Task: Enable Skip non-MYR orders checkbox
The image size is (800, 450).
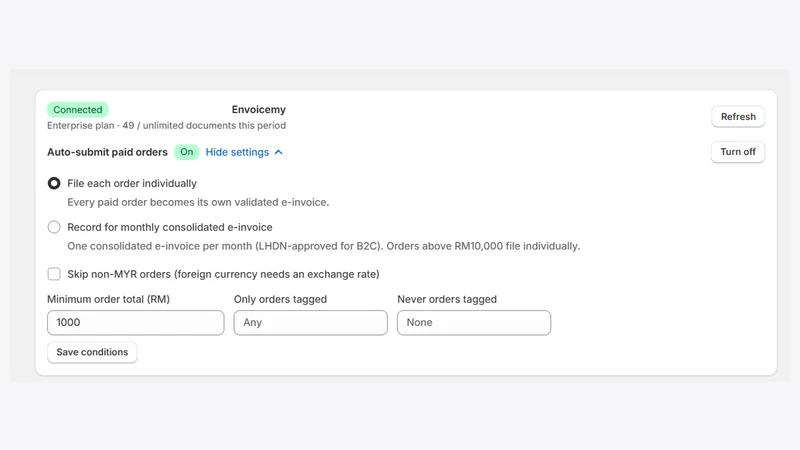Action: click(x=54, y=274)
